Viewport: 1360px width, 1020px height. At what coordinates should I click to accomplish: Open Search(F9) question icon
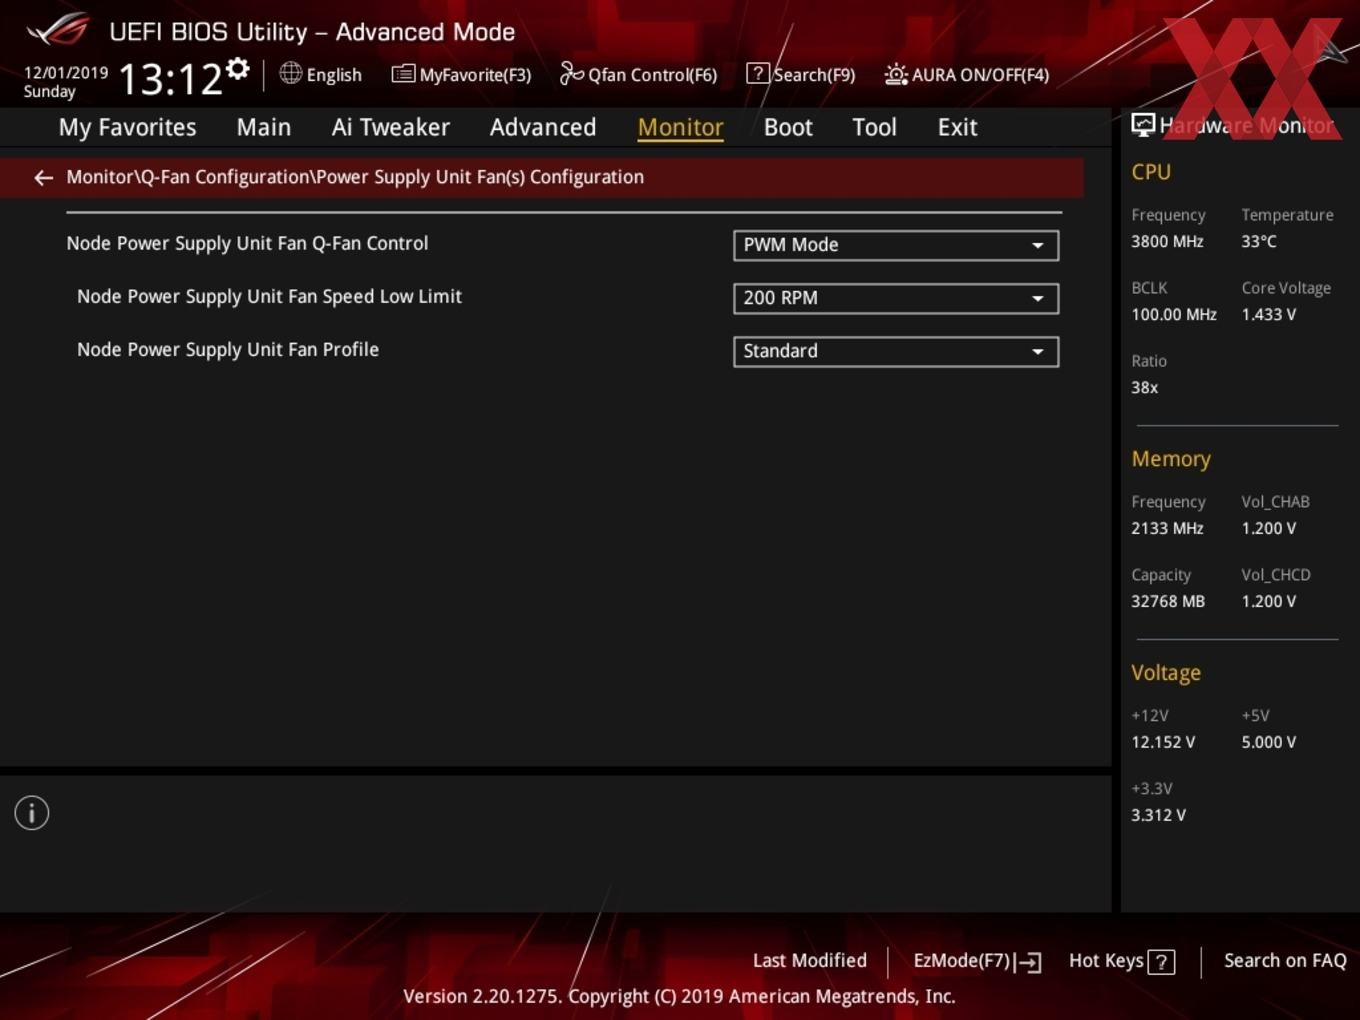pyautogui.click(x=758, y=73)
